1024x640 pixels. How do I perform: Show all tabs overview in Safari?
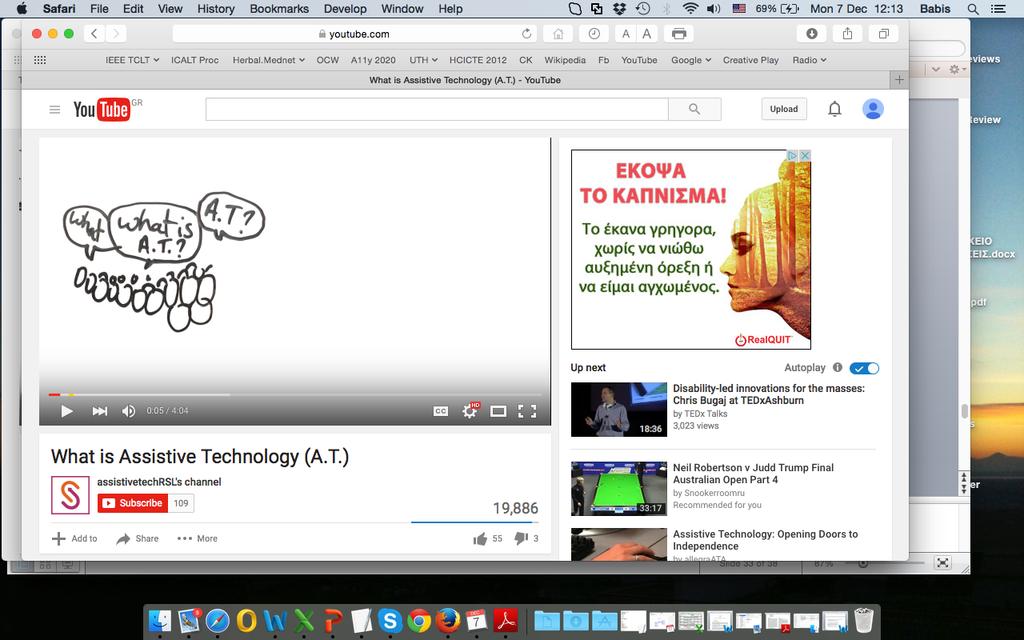click(x=884, y=34)
